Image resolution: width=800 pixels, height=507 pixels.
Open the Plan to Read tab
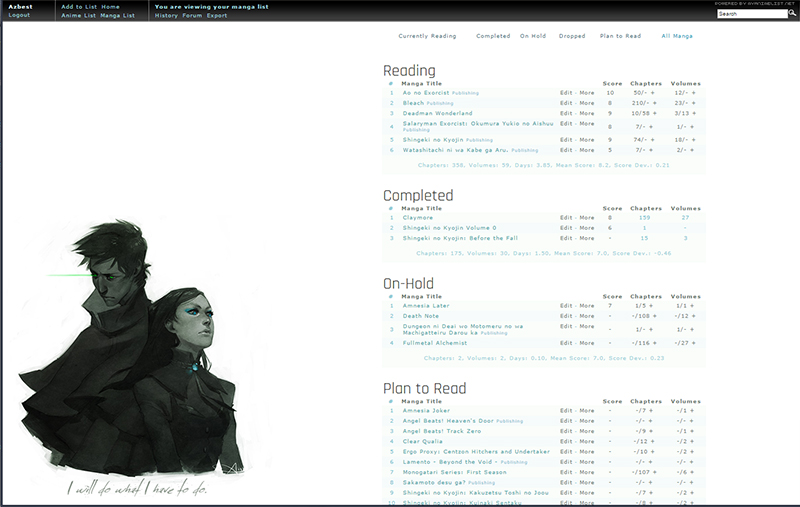[620, 36]
